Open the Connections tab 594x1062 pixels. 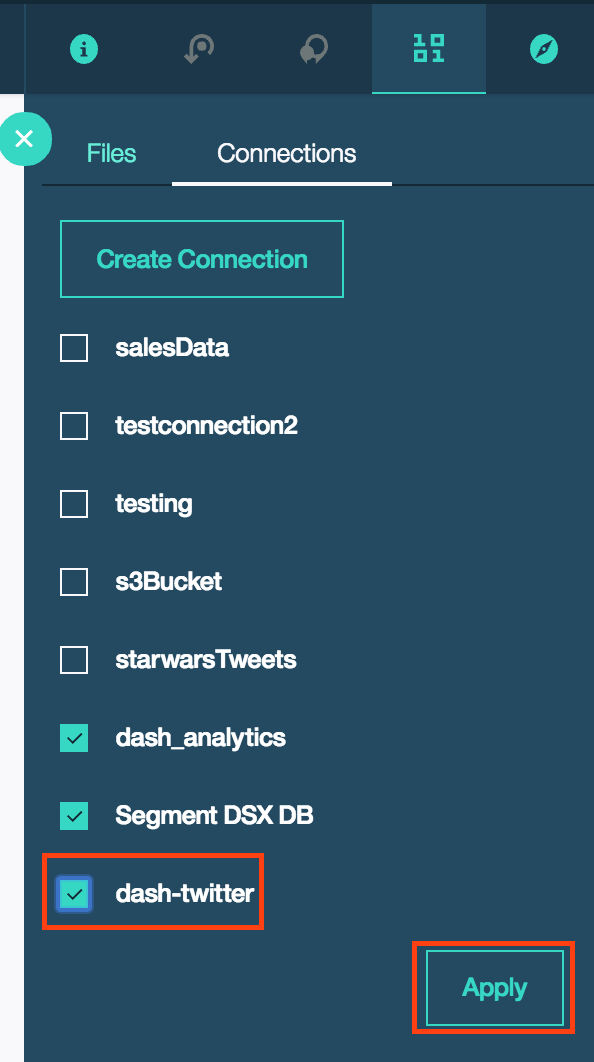(x=286, y=153)
